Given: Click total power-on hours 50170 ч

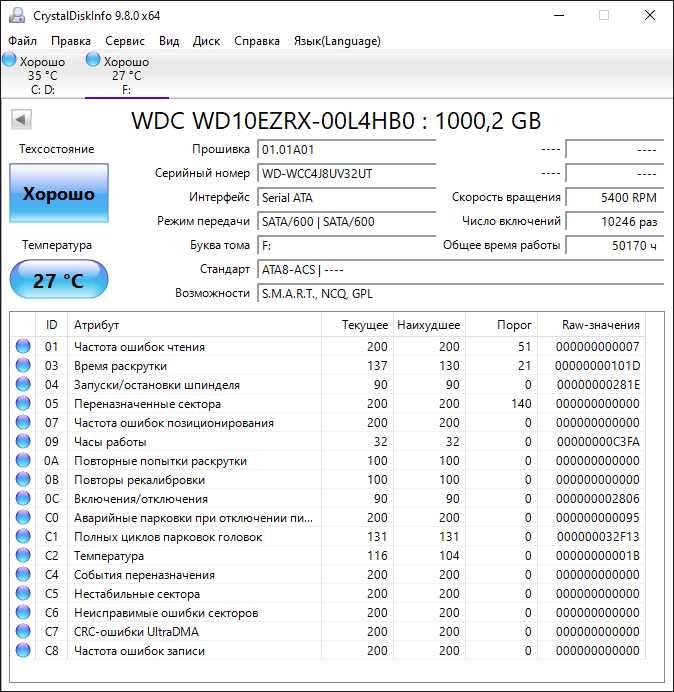Looking at the screenshot, I should 614,245.
